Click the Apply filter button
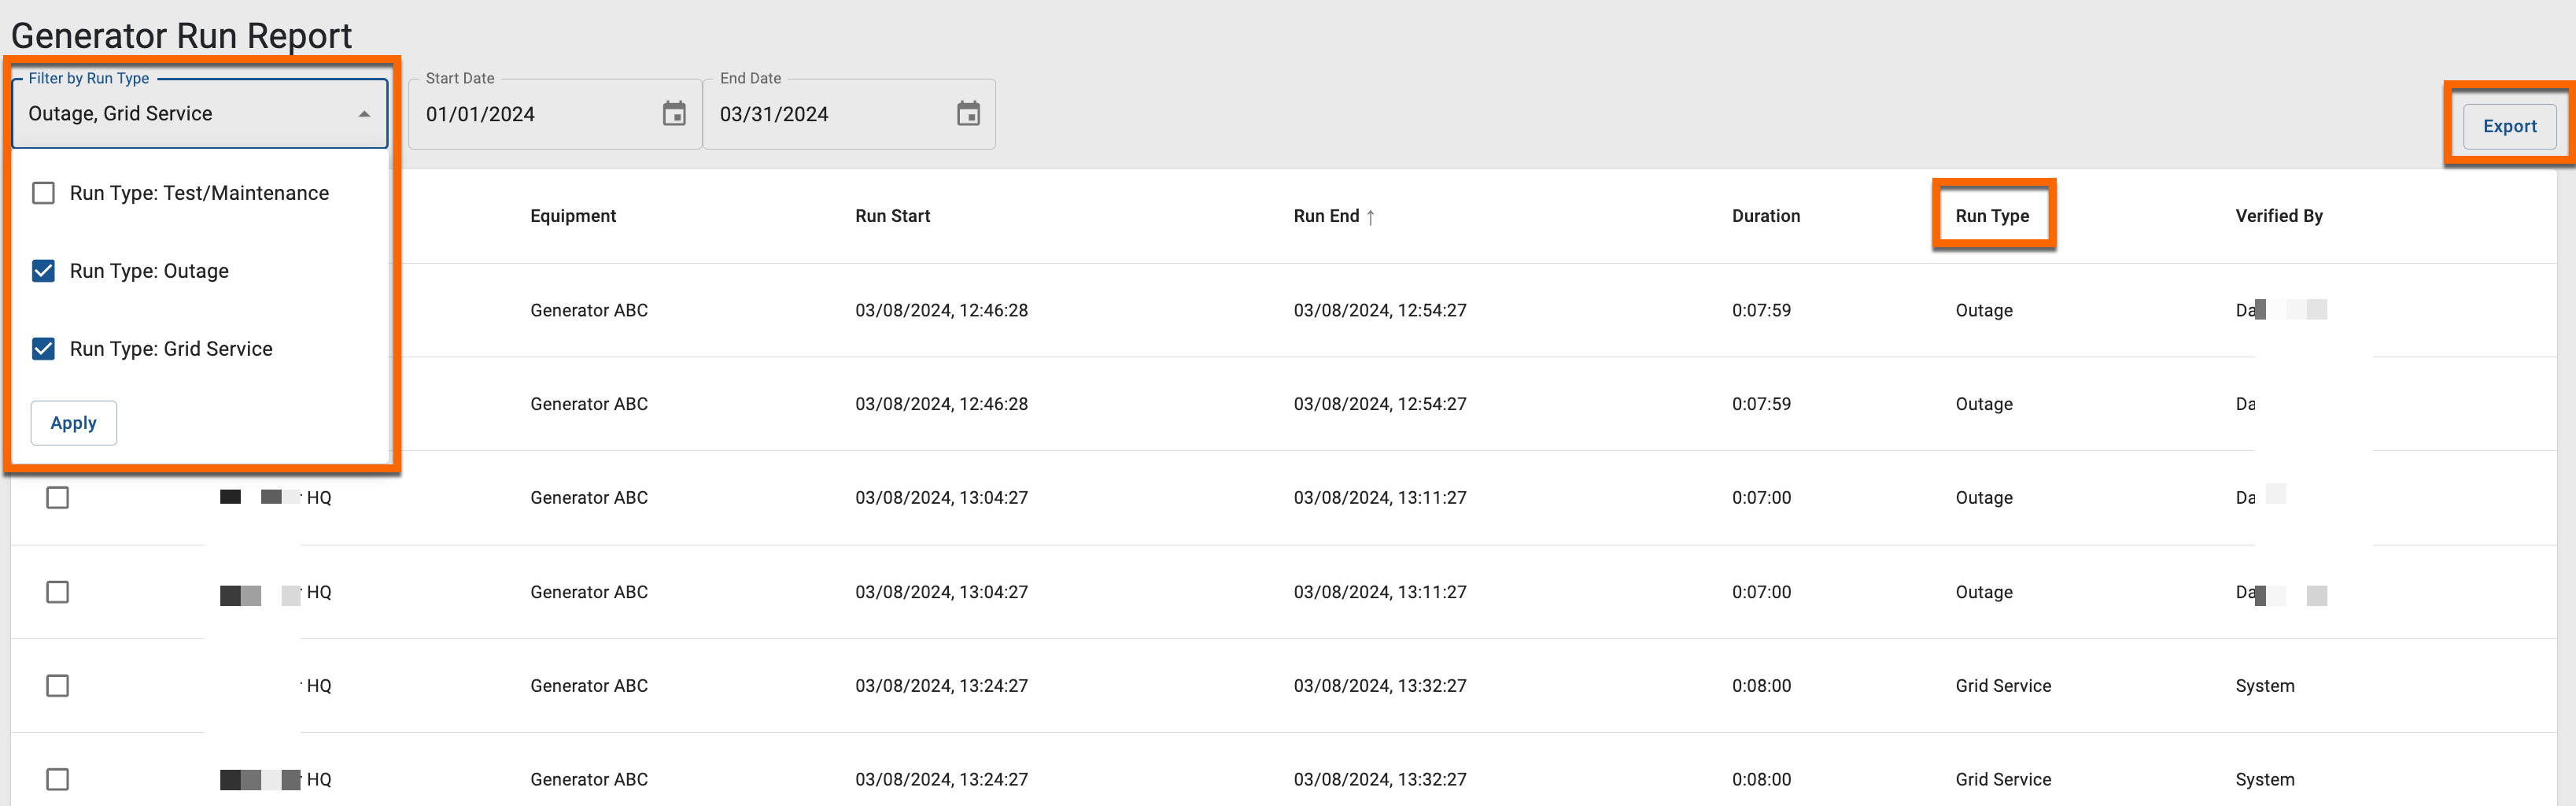Image resolution: width=2576 pixels, height=806 pixels. point(73,423)
